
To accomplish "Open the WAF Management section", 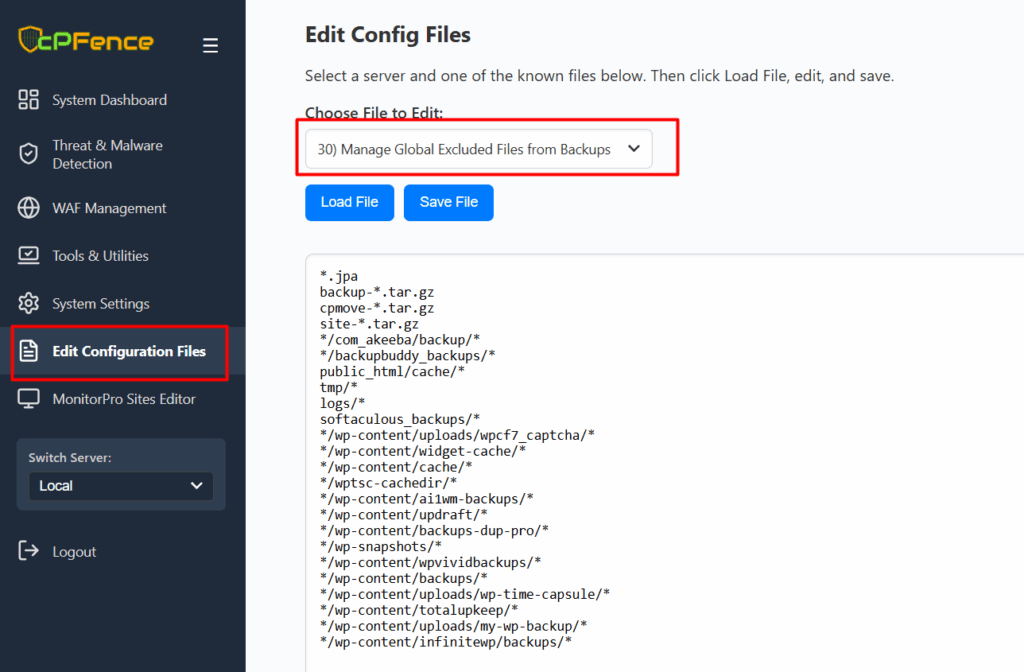I will coord(109,208).
